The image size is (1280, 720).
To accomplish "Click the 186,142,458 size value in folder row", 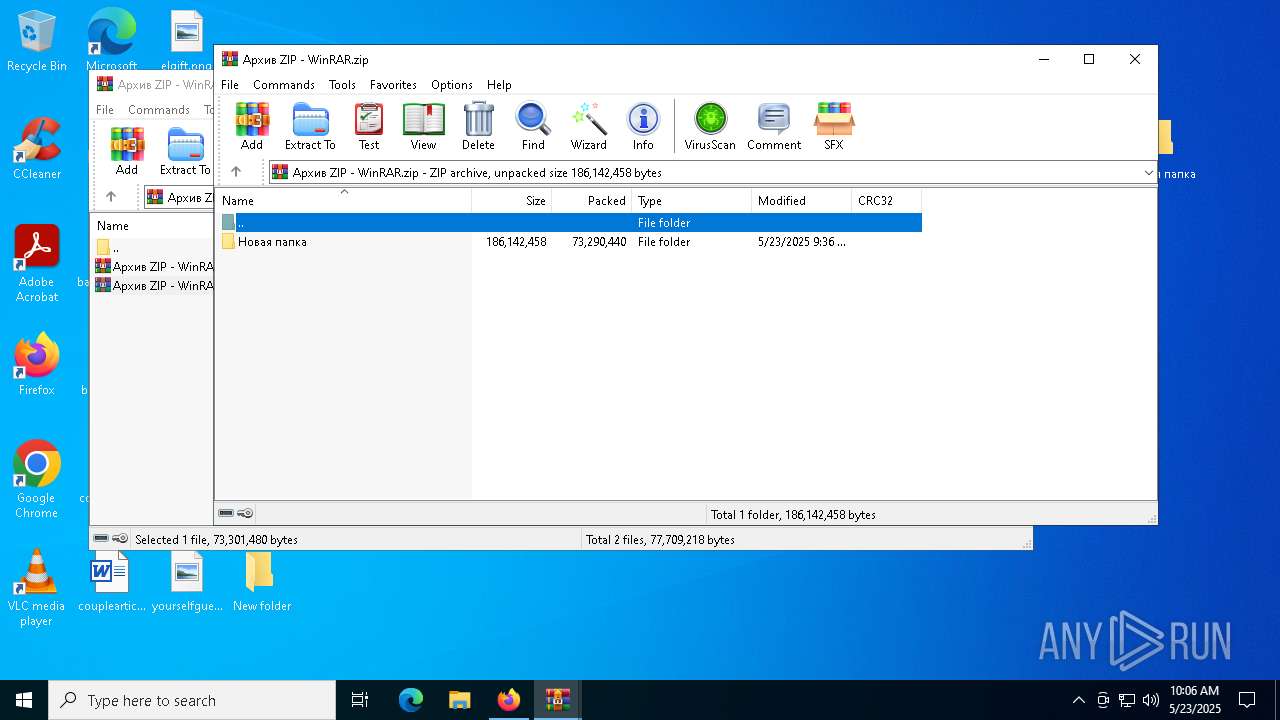I will point(516,242).
